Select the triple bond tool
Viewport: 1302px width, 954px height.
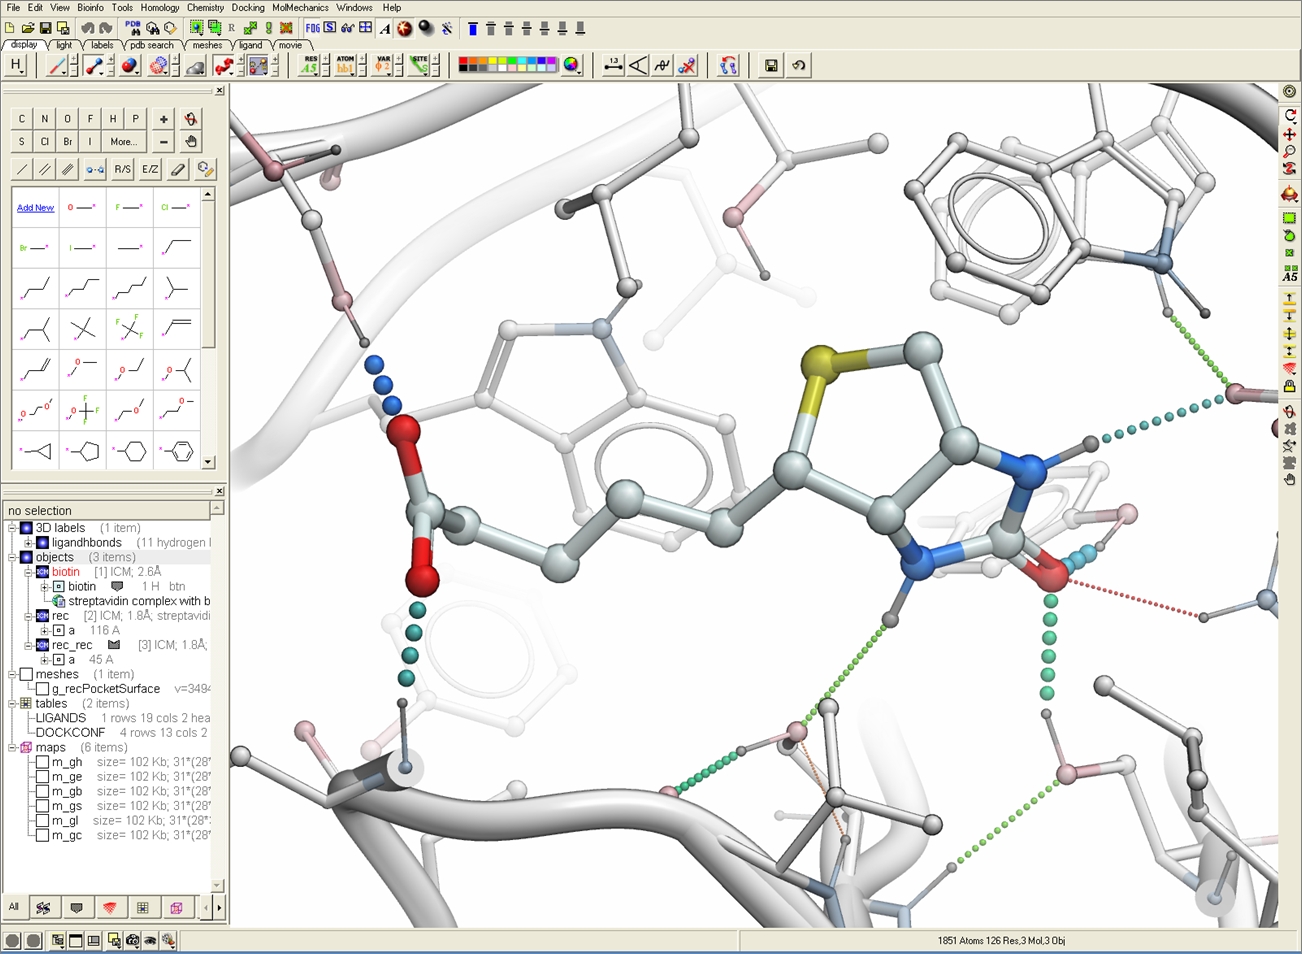tap(67, 169)
